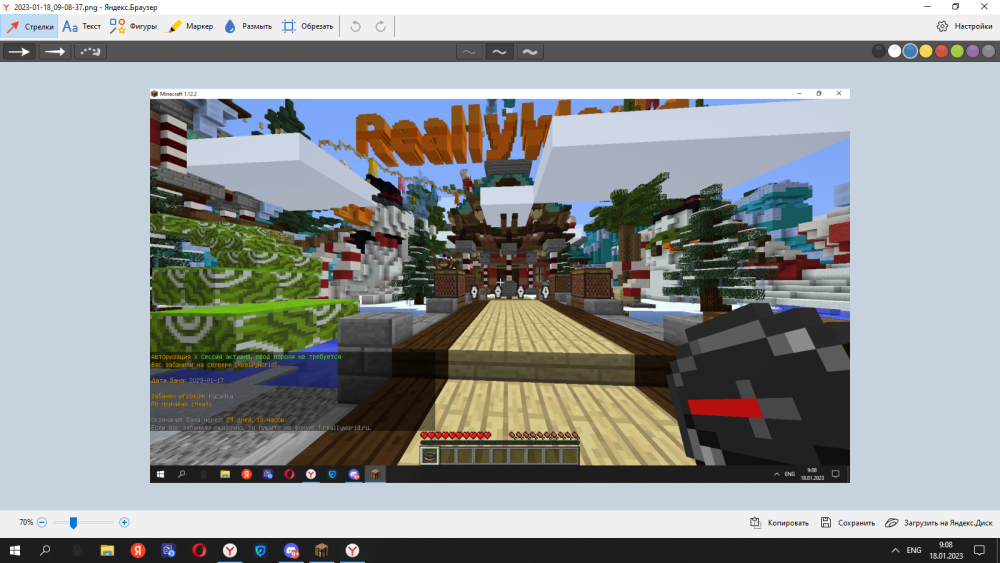Select the Размыть blur tool
Screen dimensions: 1000x563
[x=247, y=26]
